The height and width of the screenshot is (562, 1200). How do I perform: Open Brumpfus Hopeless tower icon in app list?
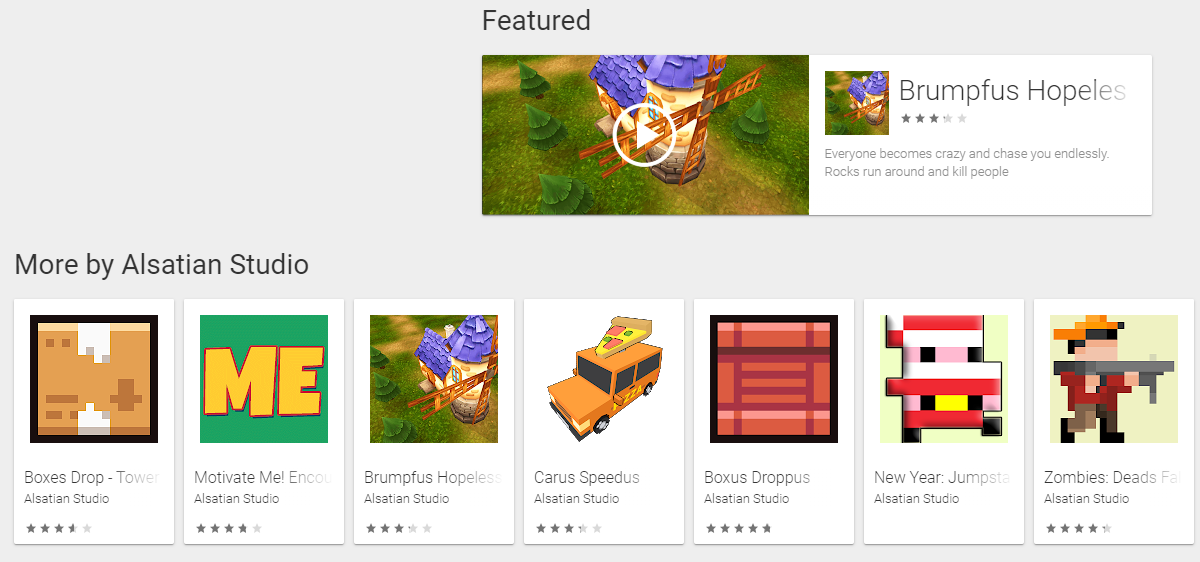434,379
